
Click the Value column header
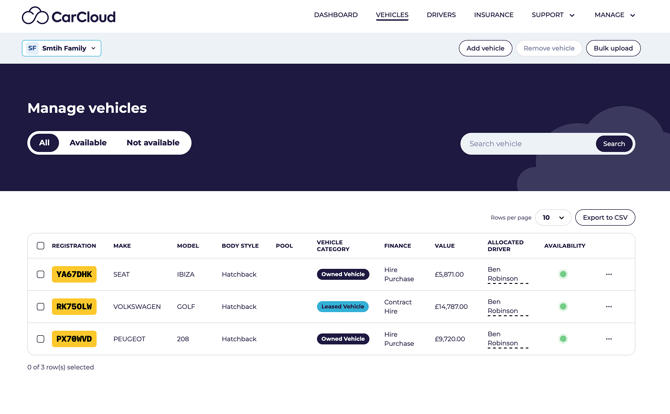[444, 246]
